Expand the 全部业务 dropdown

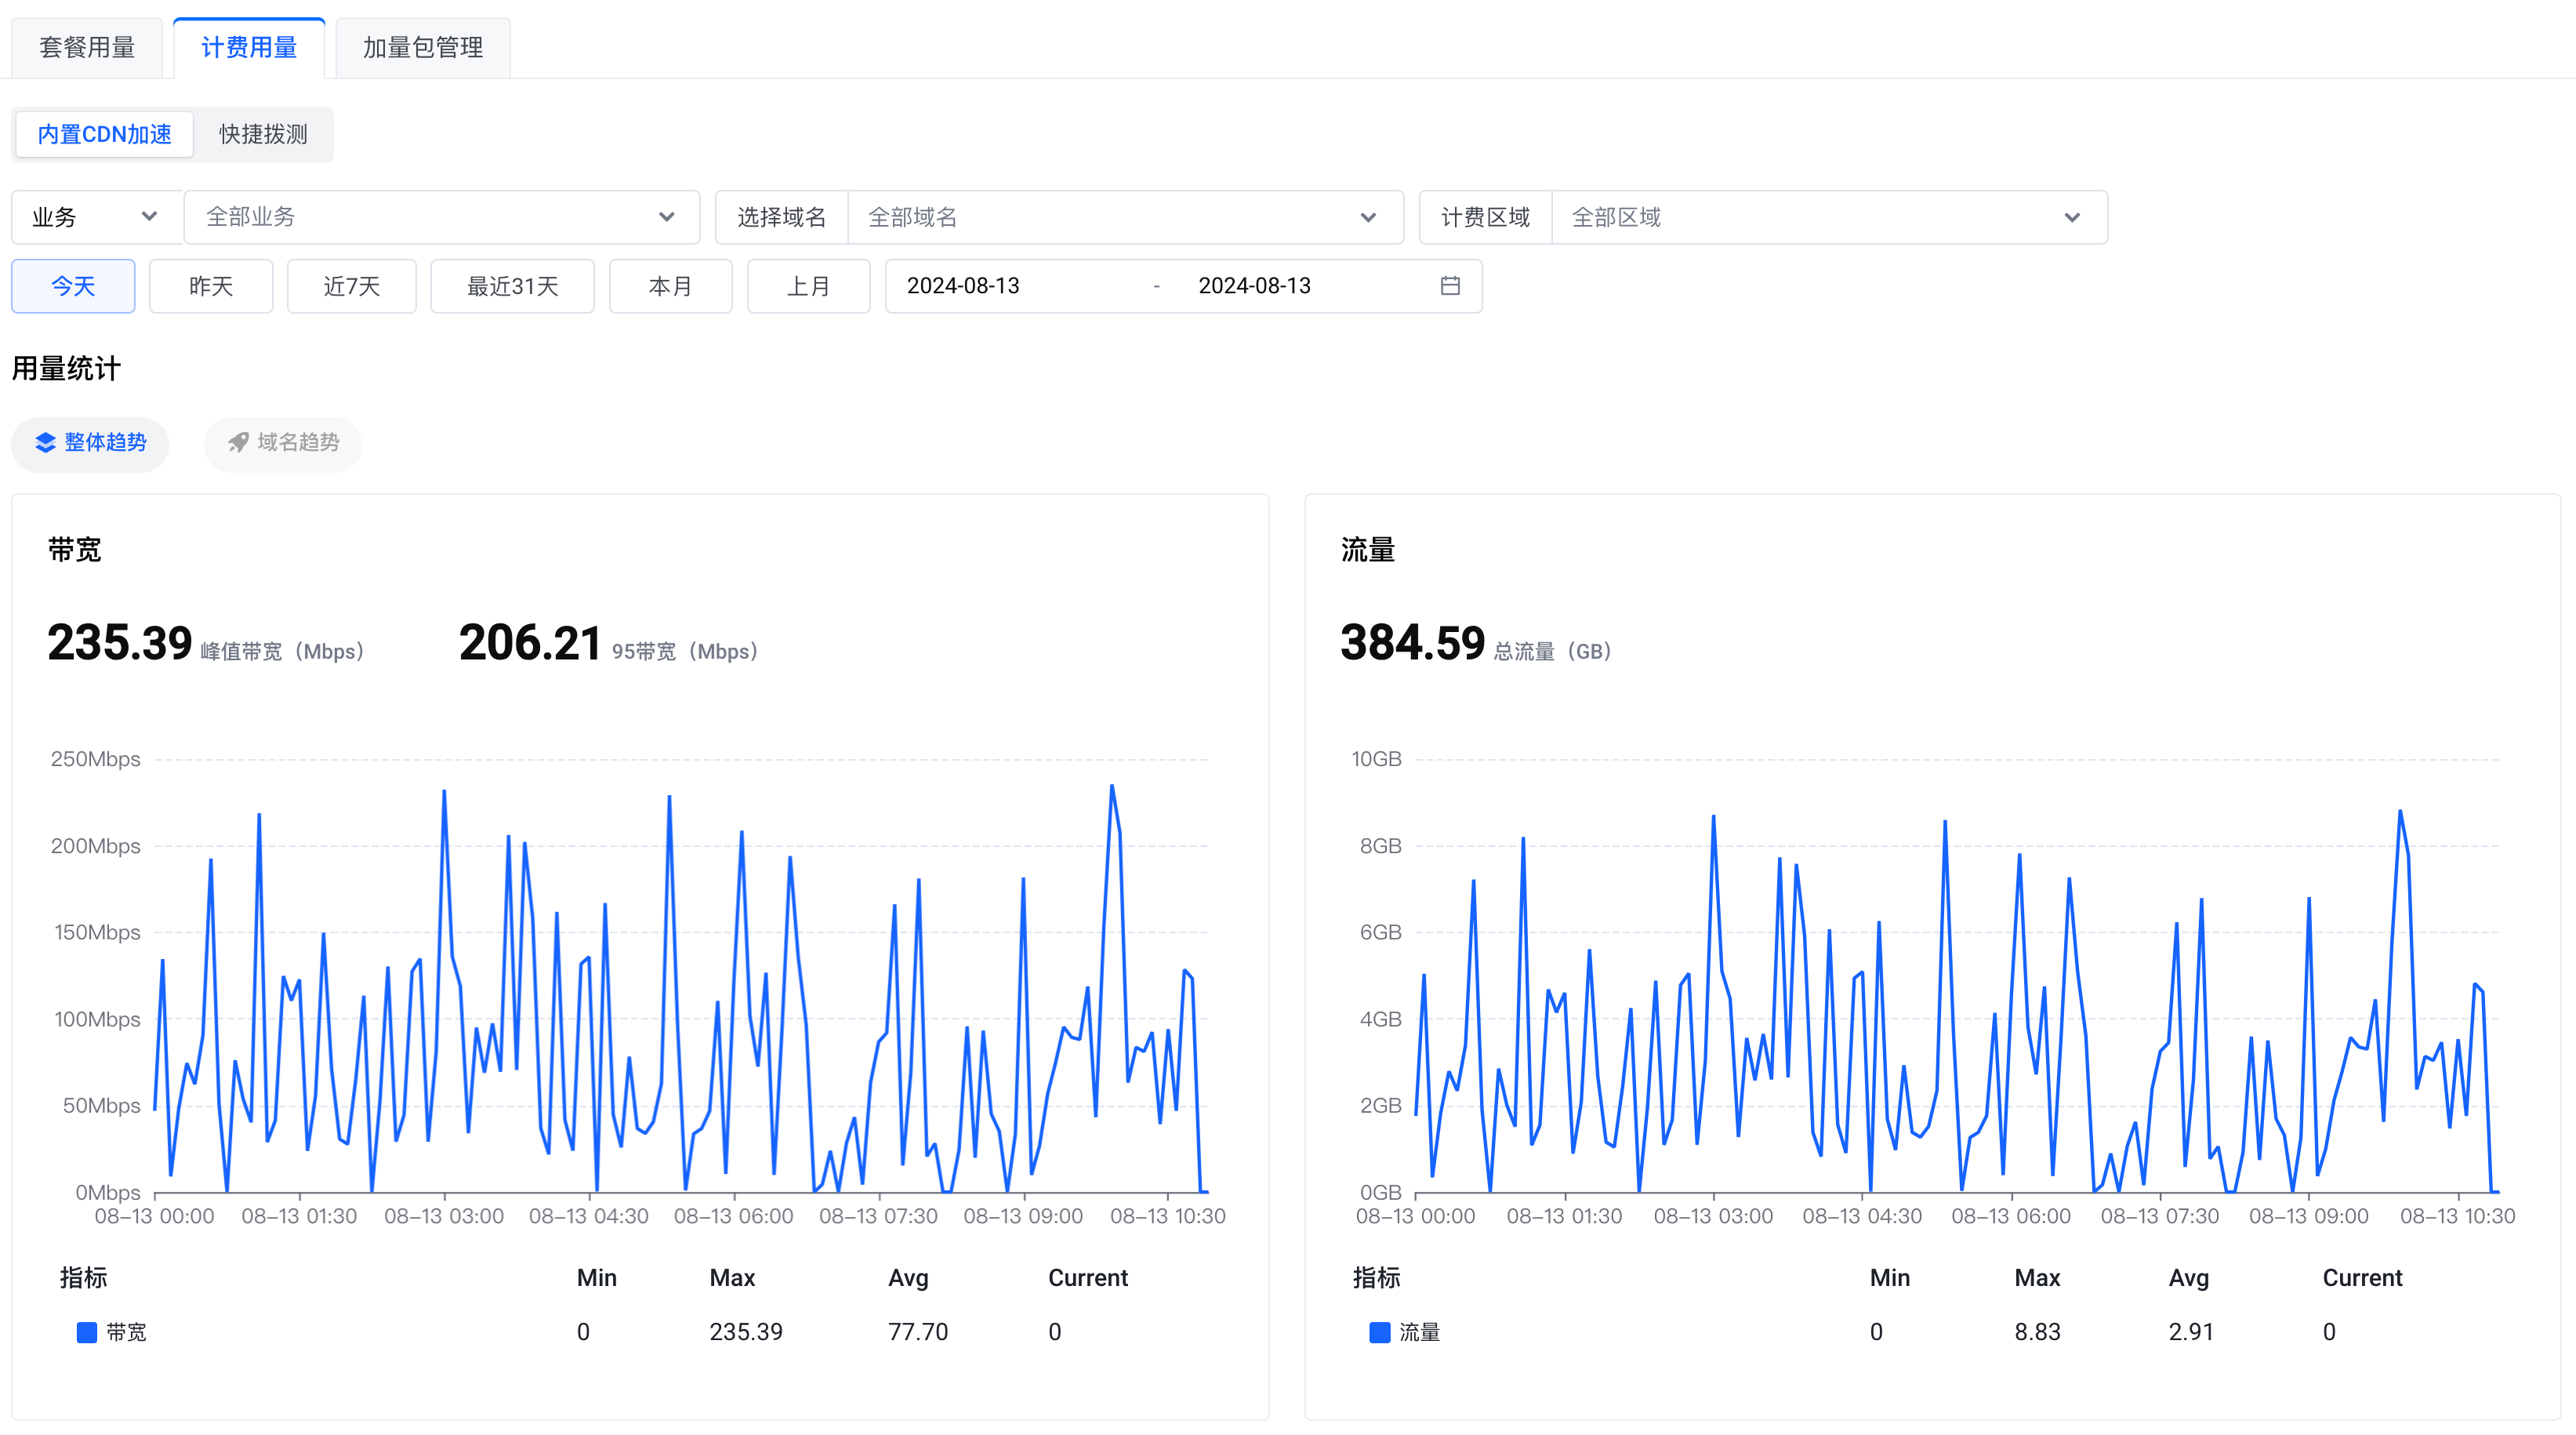coord(442,217)
